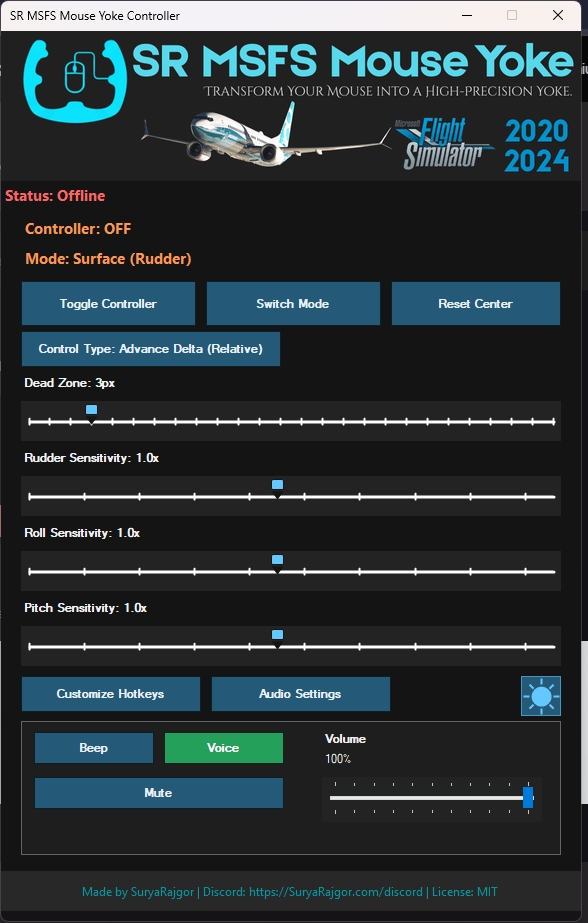Screen dimensions: 588x923
Task: Click the transform your mouse tagline
Action: click(388, 91)
